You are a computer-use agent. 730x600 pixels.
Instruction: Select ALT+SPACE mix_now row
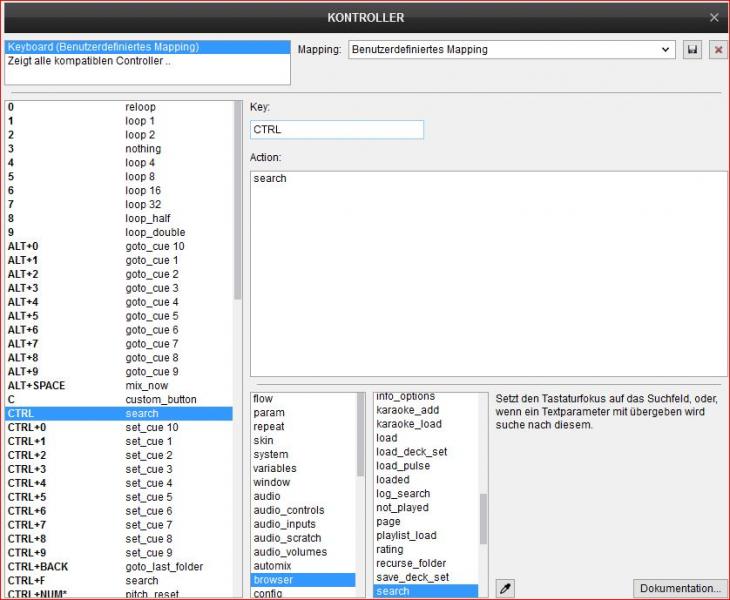click(x=119, y=385)
